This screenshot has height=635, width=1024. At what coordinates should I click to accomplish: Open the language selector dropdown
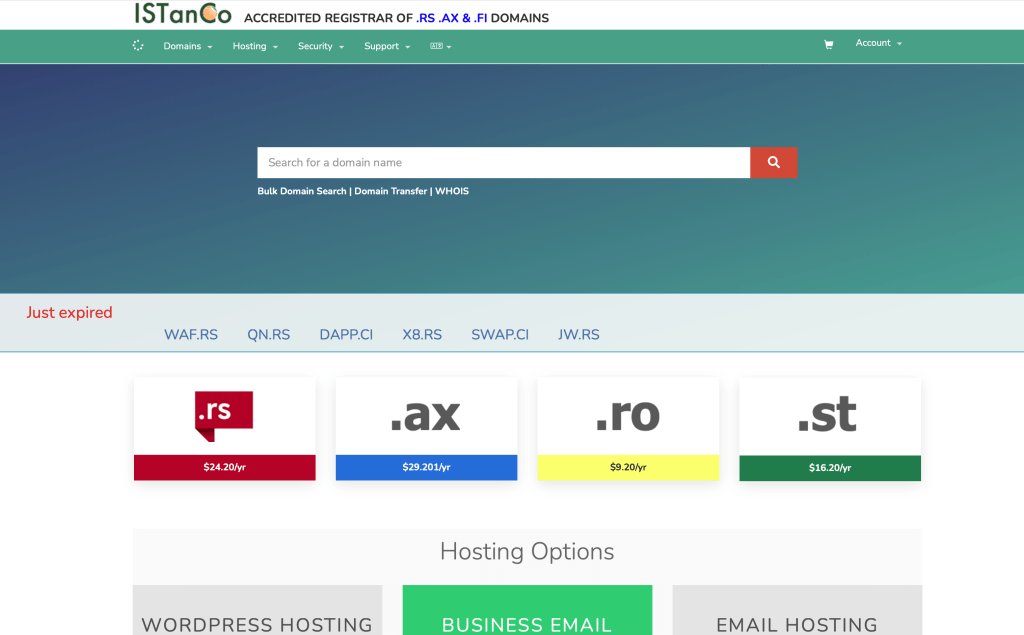(441, 46)
